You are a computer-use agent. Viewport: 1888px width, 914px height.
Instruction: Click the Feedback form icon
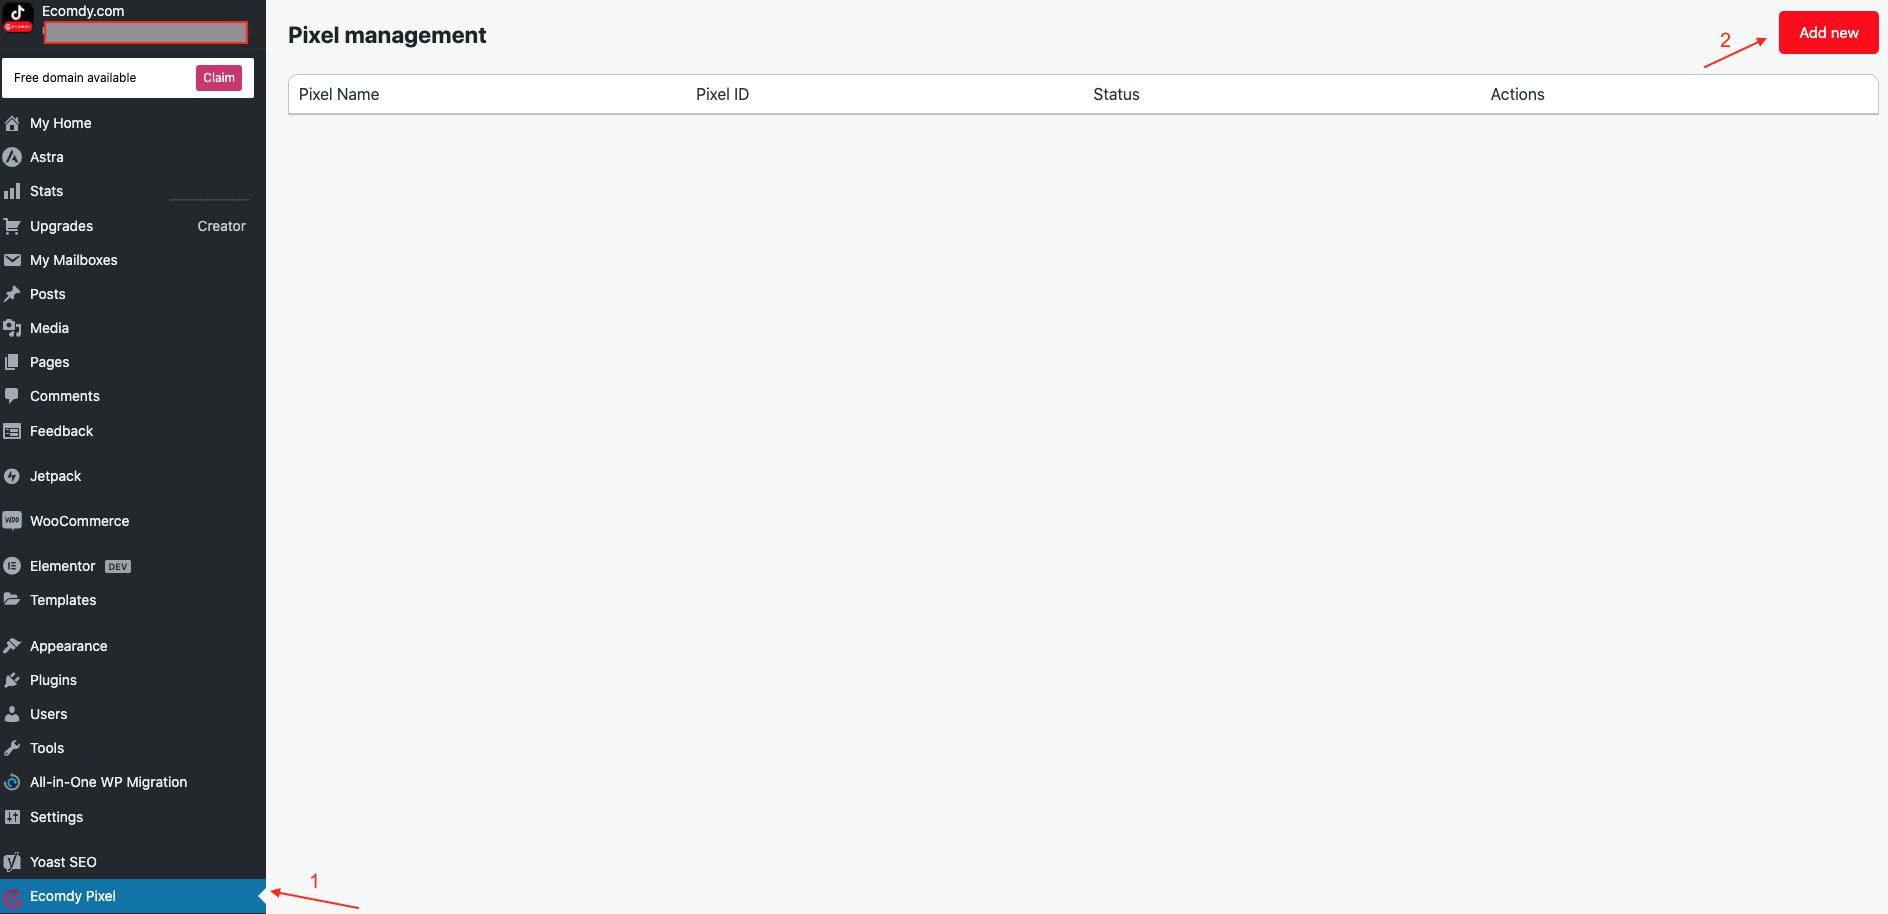(12, 431)
